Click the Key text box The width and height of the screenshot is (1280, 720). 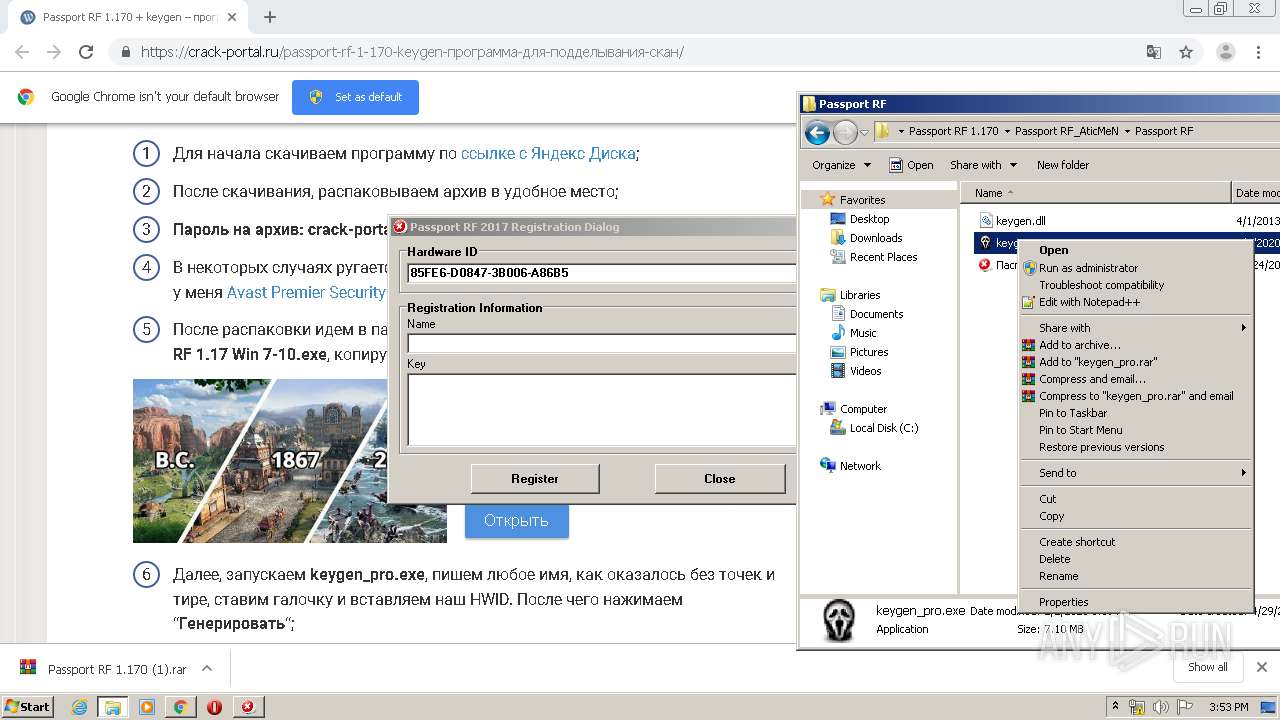pyautogui.click(x=602, y=408)
